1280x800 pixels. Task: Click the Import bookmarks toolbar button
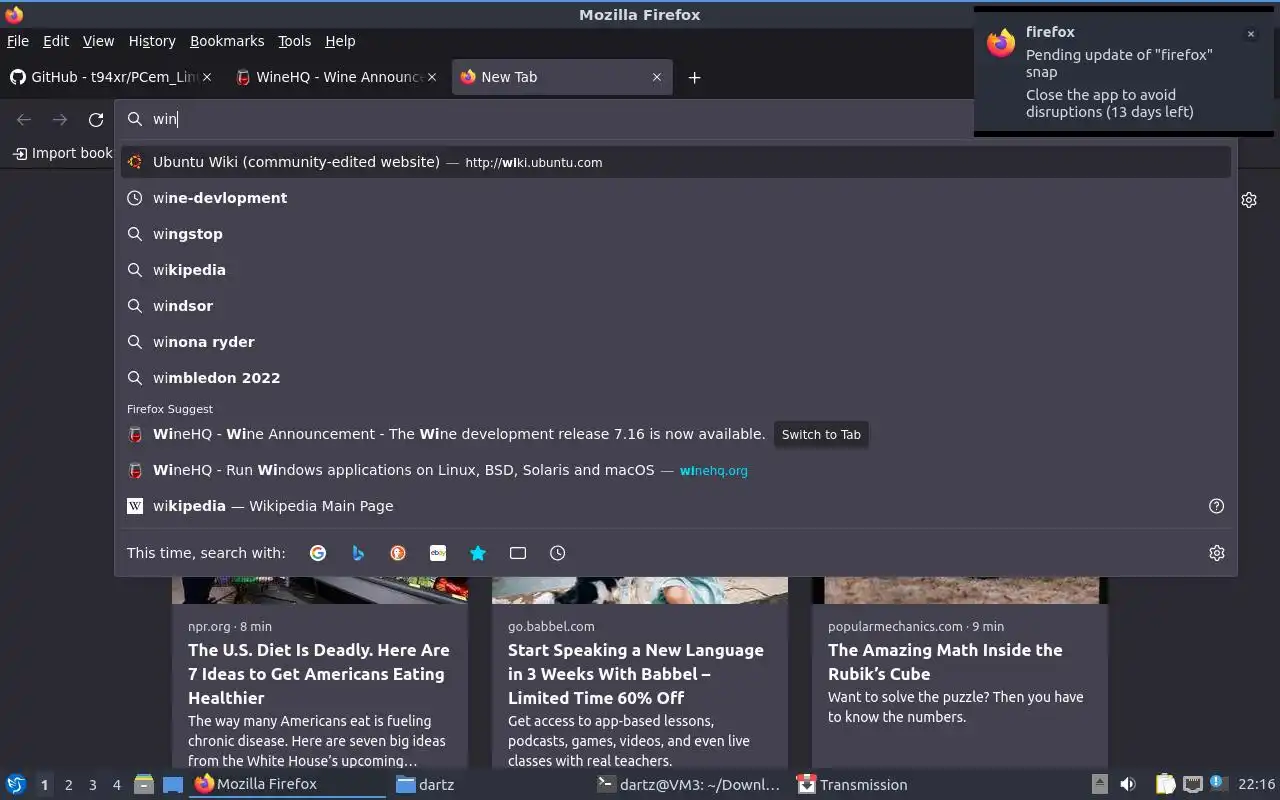[x=62, y=153]
